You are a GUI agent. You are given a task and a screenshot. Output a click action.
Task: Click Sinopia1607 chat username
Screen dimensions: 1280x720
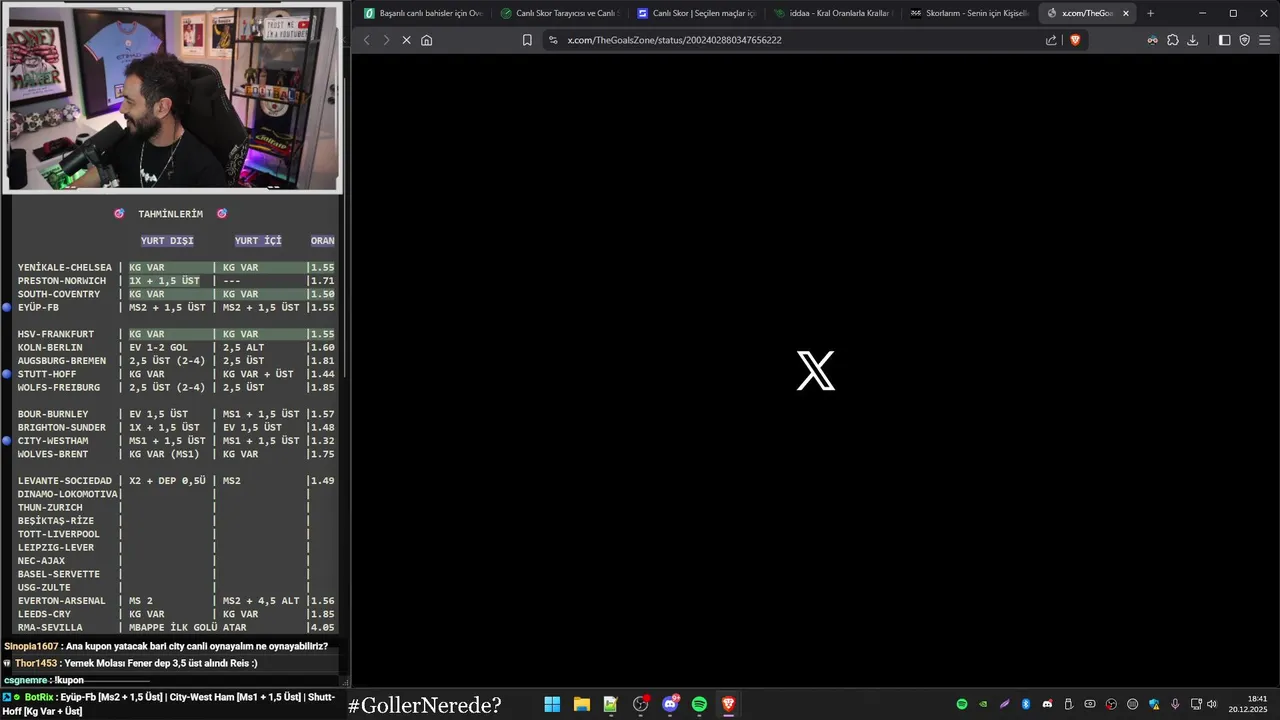pyautogui.click(x=32, y=647)
